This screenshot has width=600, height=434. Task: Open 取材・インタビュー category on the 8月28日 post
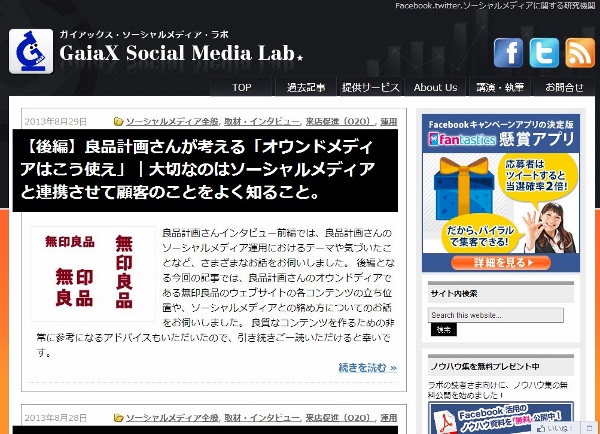[x=262, y=418]
